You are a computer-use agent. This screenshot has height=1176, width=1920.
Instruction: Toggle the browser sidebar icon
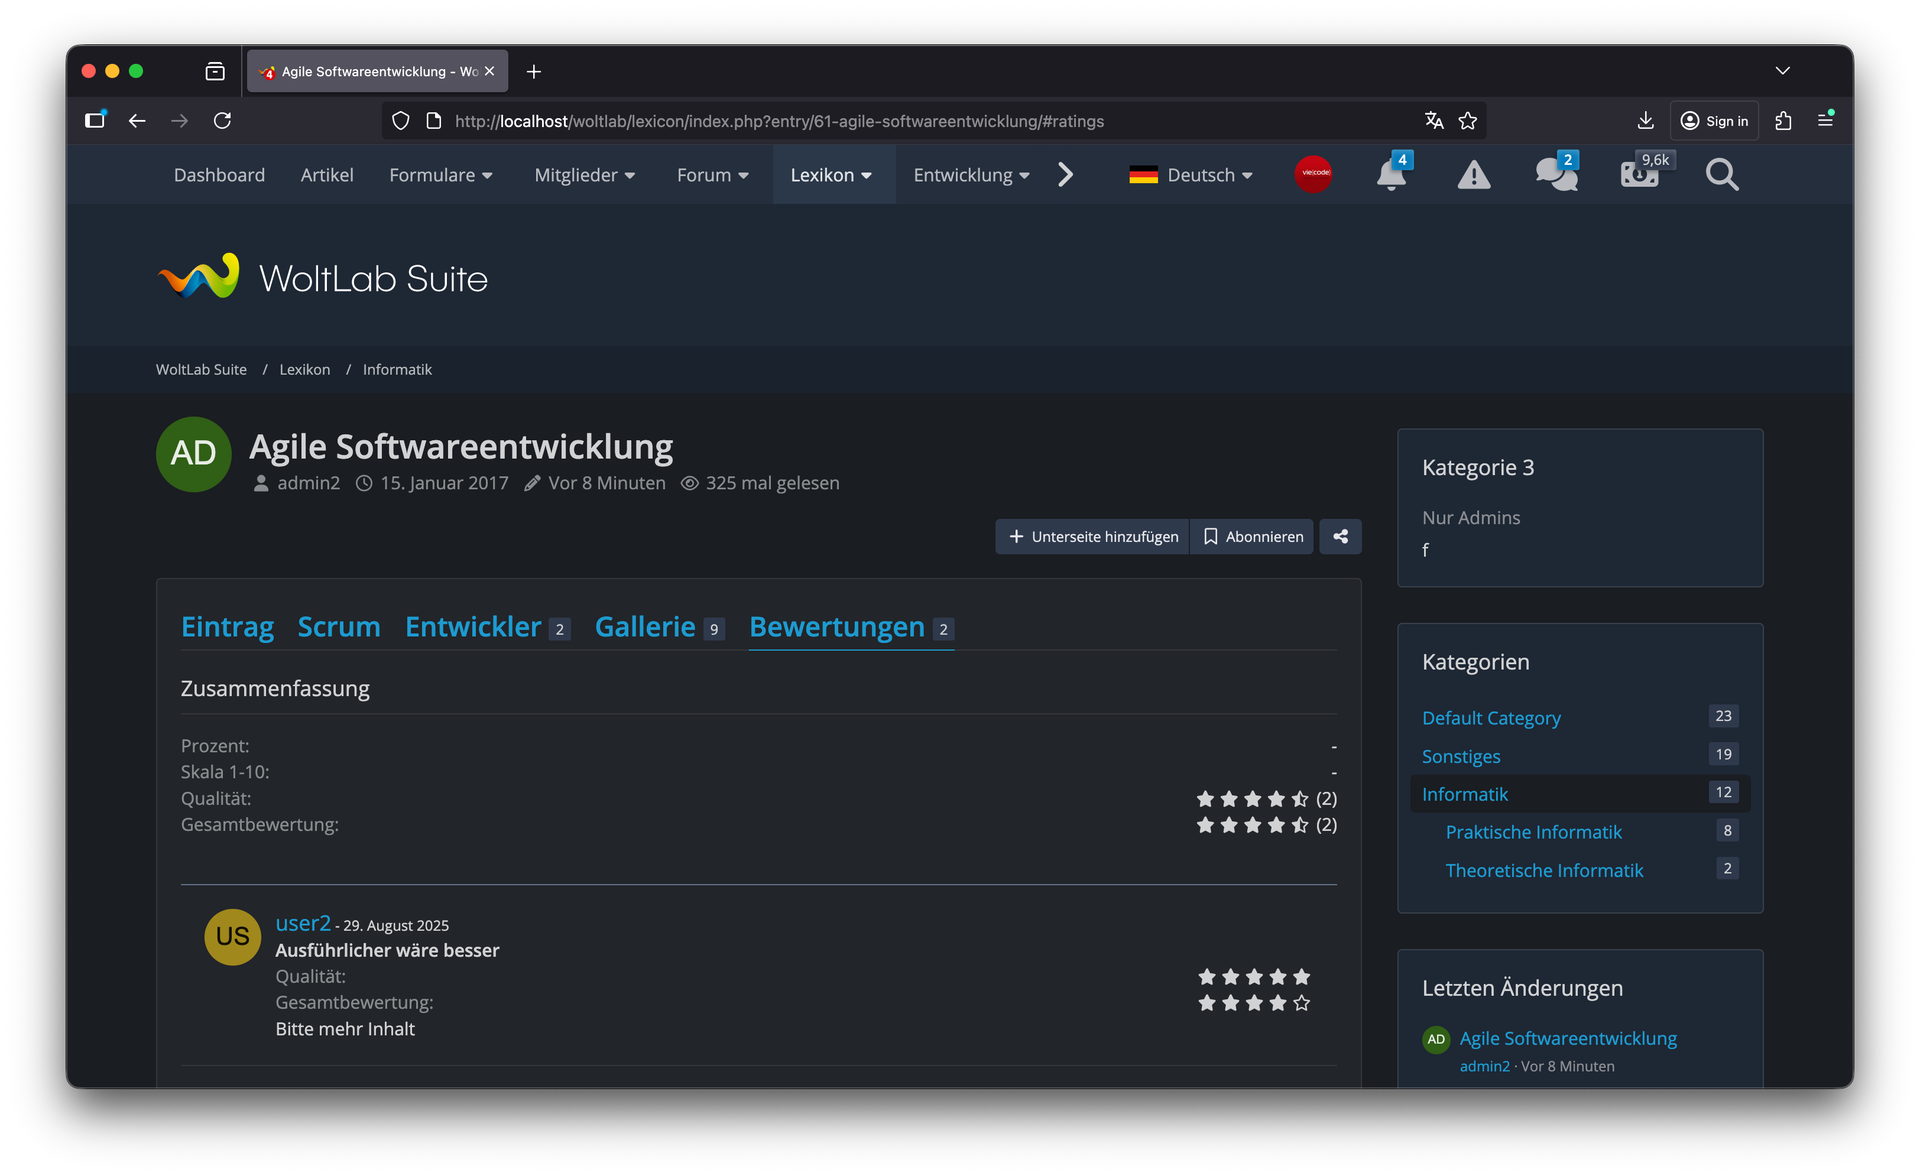click(95, 121)
